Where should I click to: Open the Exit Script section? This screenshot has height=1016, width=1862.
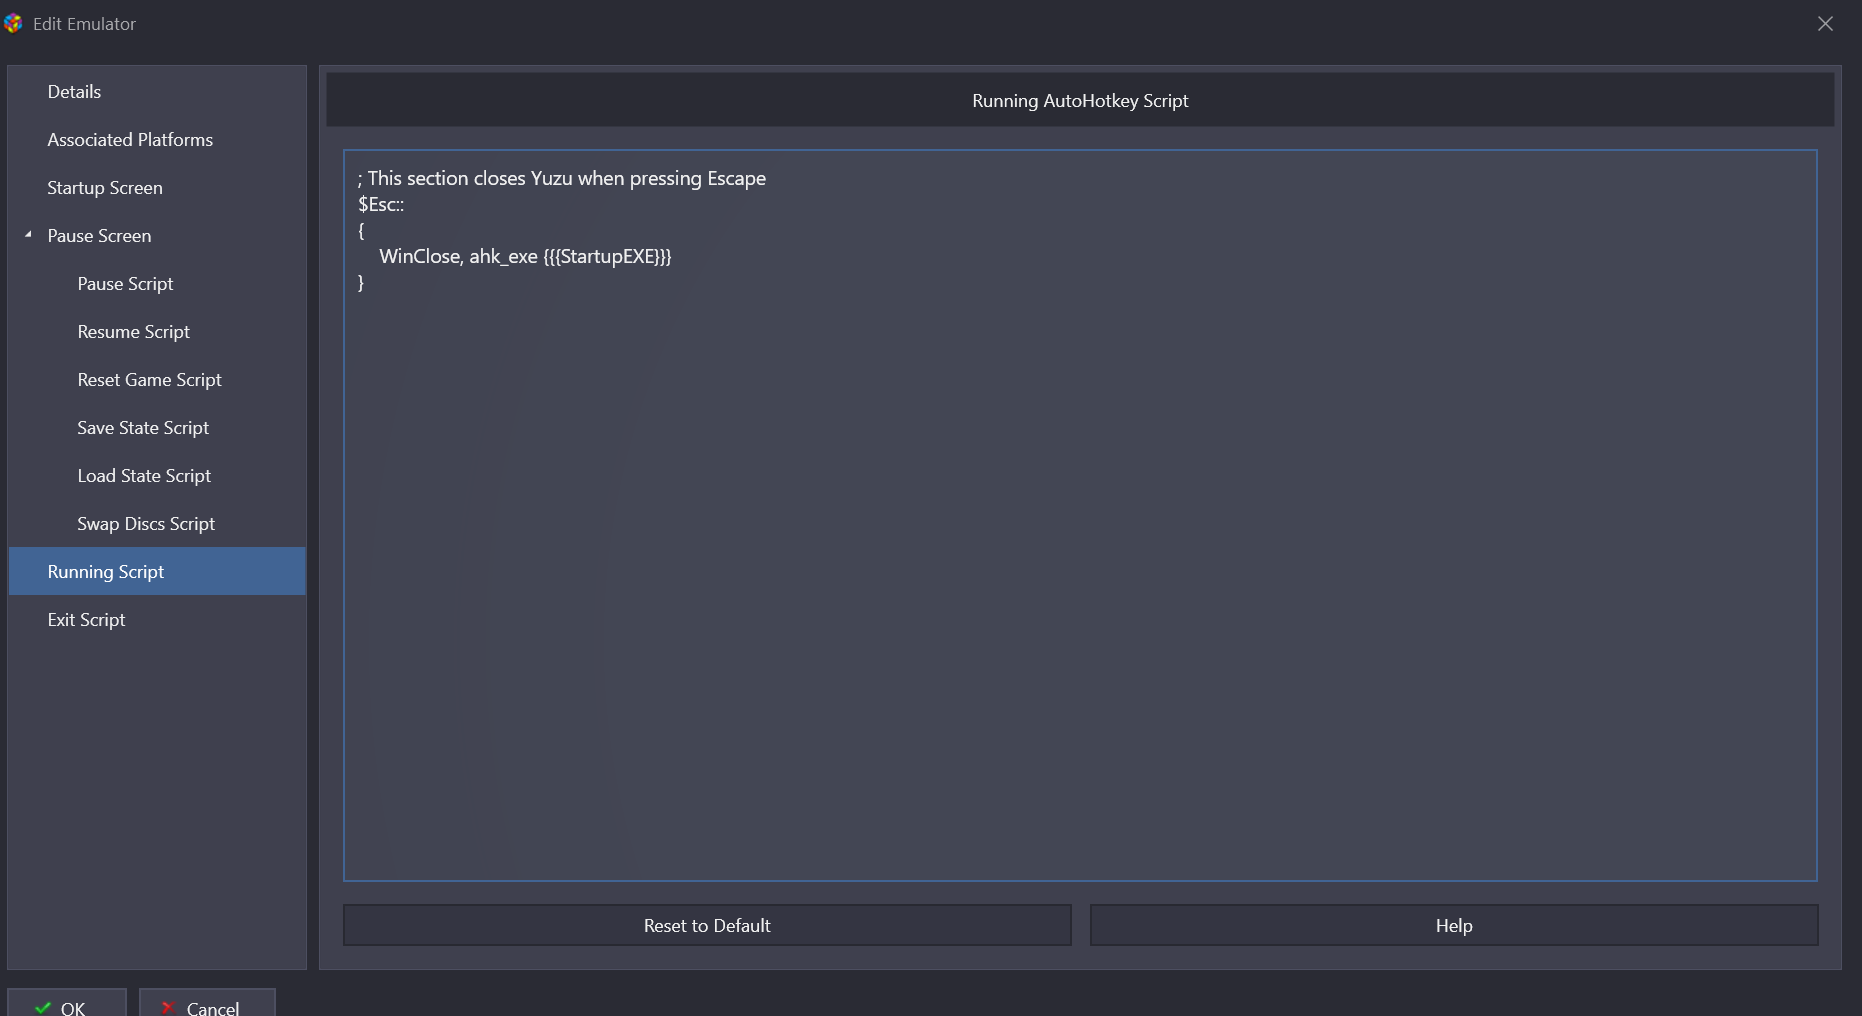coord(157,620)
